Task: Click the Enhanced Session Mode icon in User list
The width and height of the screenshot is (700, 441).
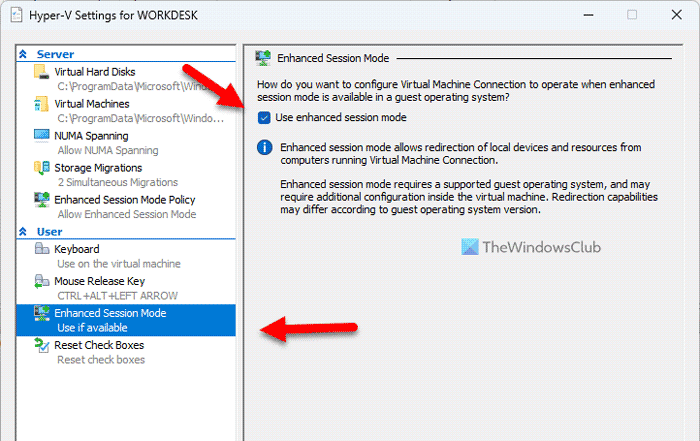Action: [42, 313]
